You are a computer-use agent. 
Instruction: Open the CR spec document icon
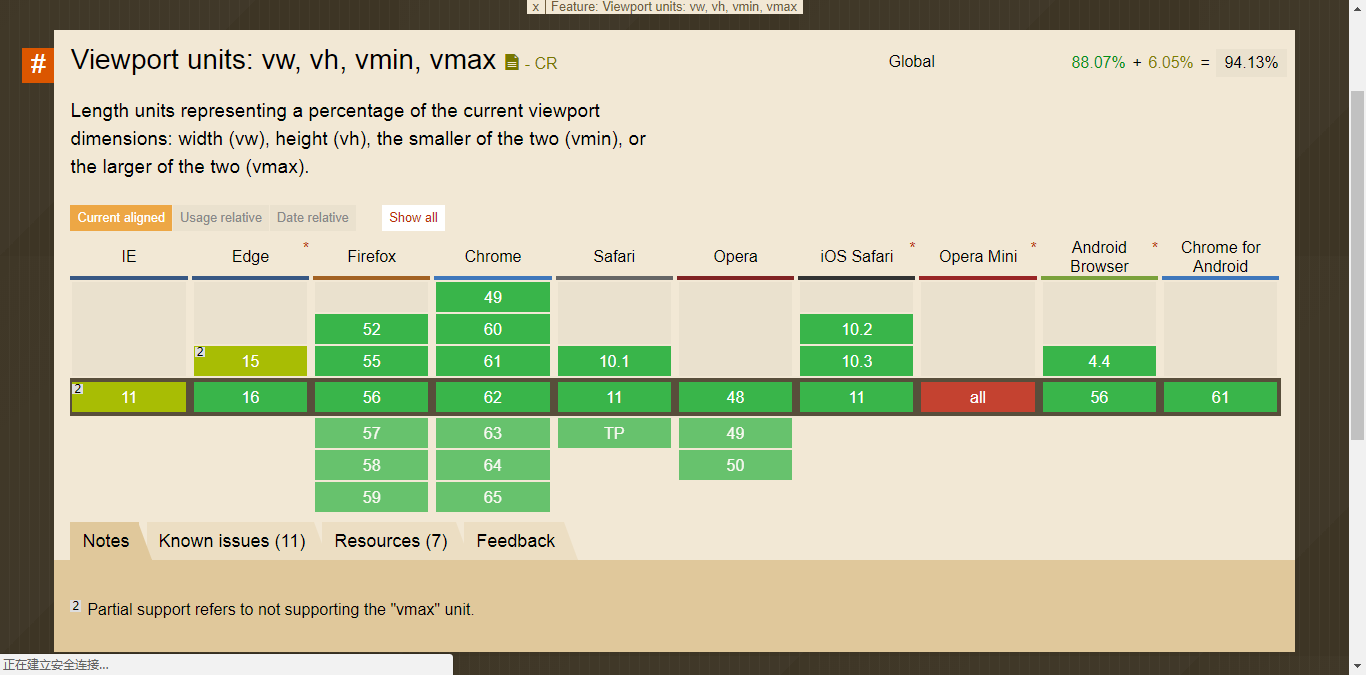click(x=512, y=63)
